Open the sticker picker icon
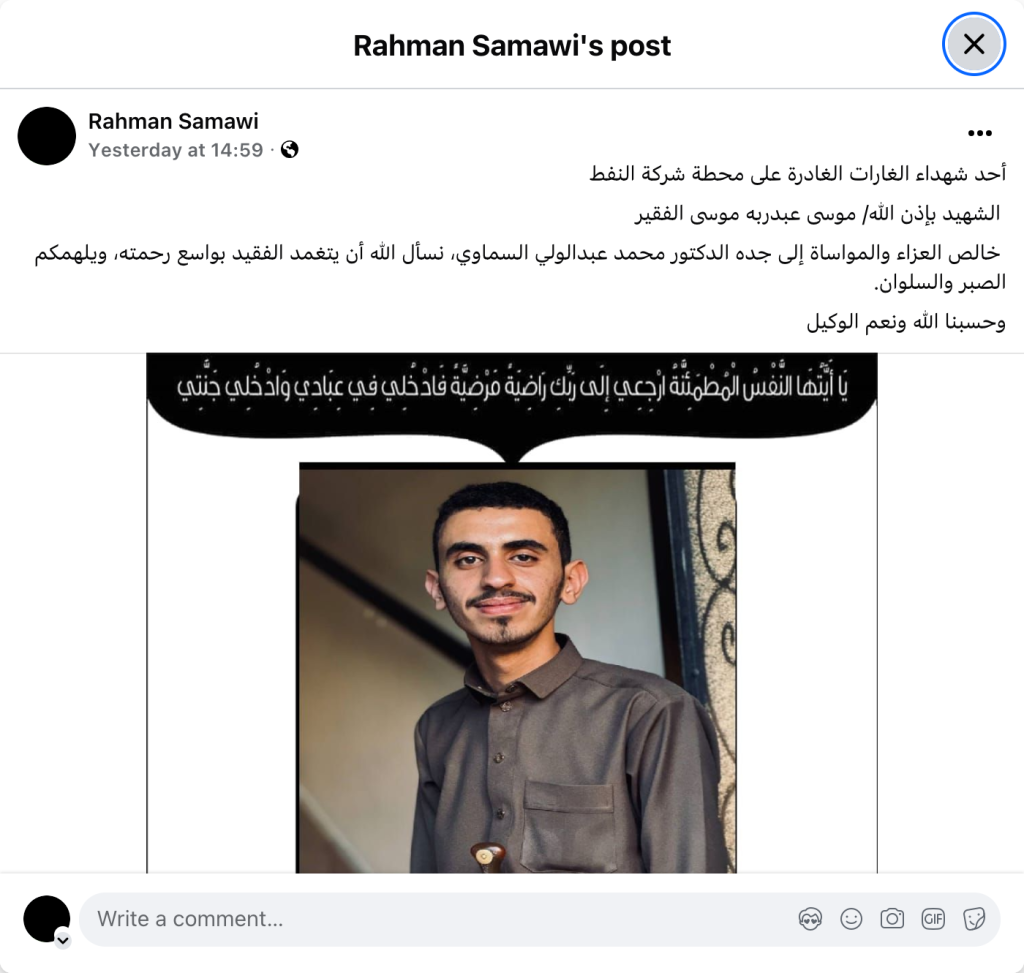 point(974,919)
